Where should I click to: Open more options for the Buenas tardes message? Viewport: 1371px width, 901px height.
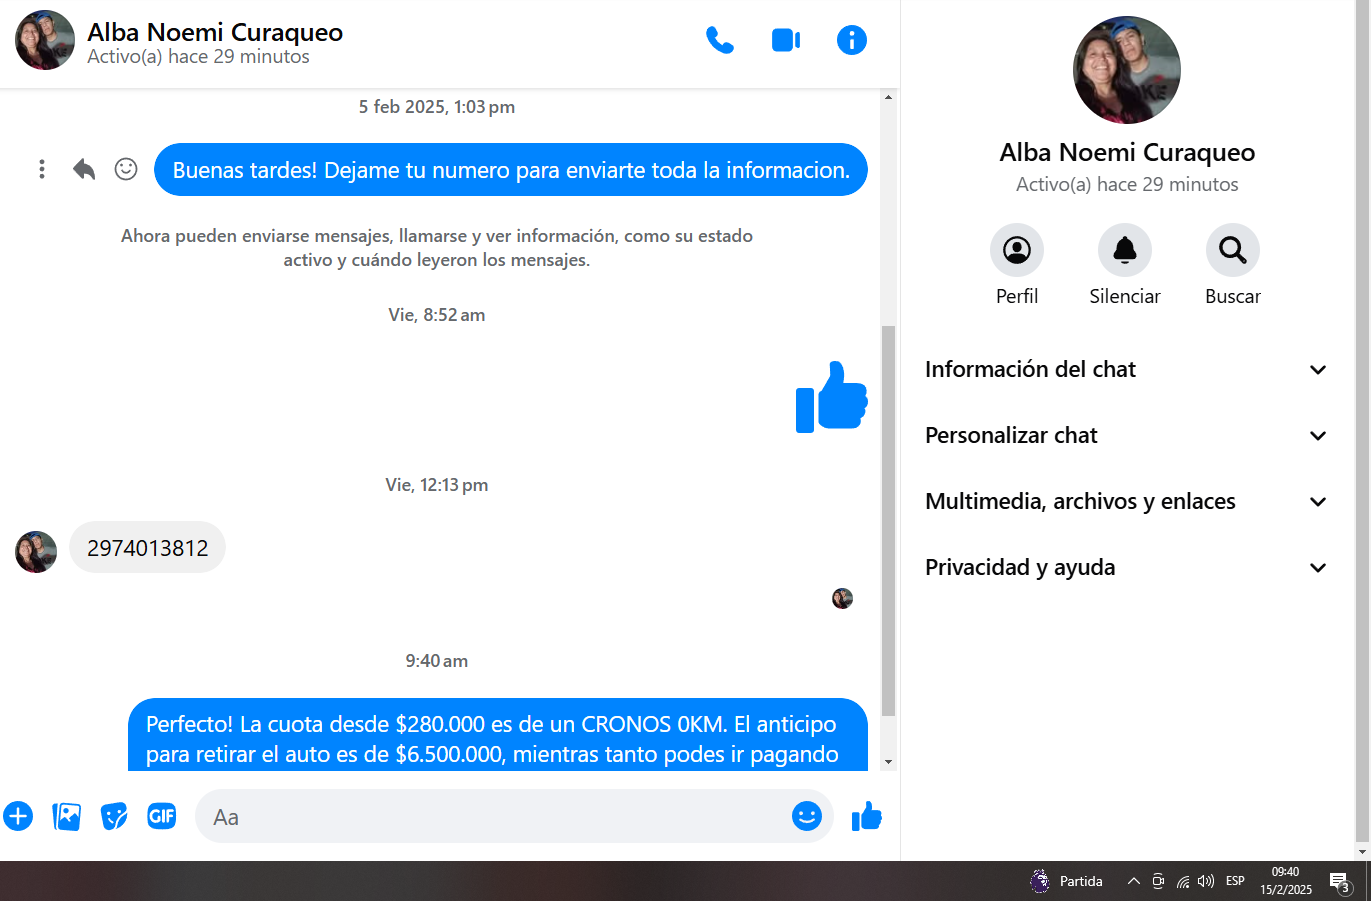(x=42, y=169)
